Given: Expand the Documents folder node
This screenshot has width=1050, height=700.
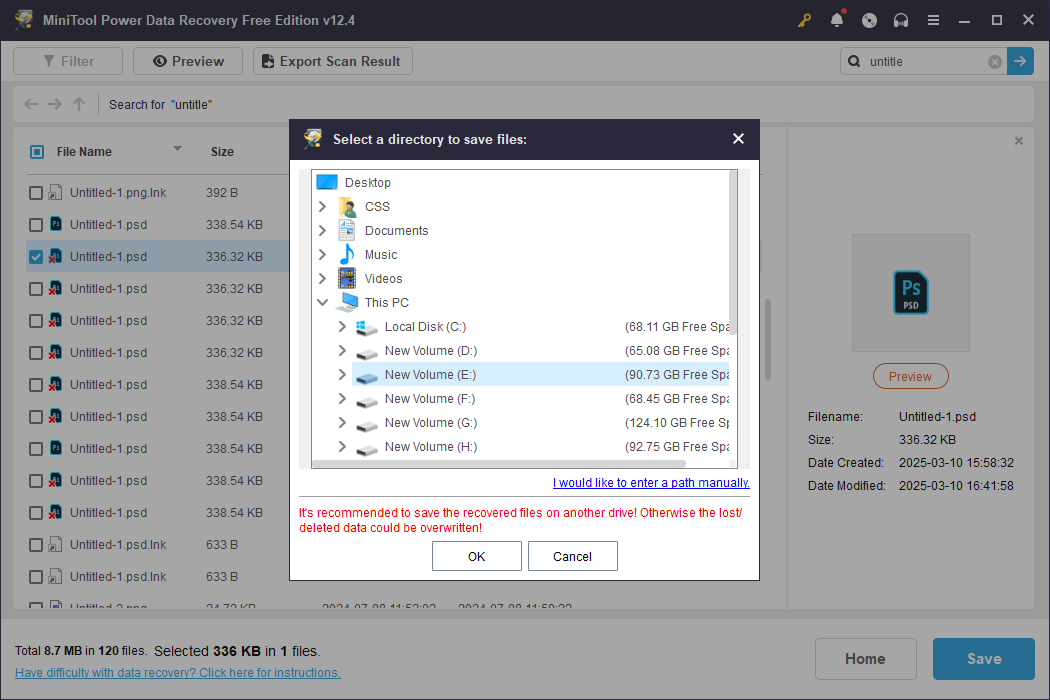Looking at the screenshot, I should click(x=323, y=230).
